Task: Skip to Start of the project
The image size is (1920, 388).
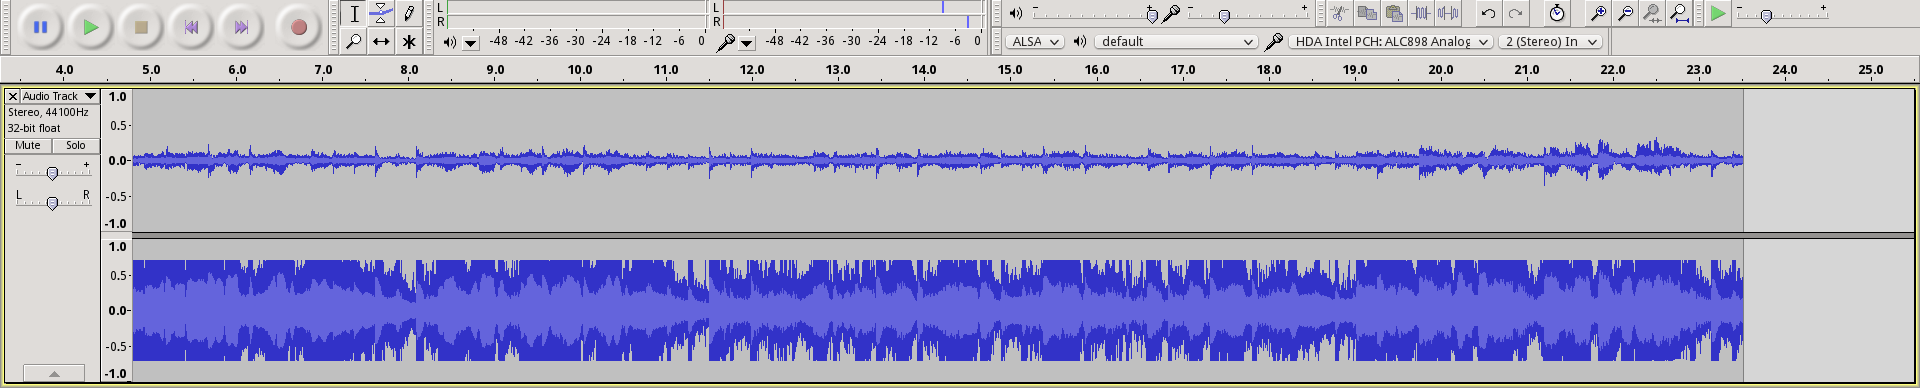Action: pos(191,27)
